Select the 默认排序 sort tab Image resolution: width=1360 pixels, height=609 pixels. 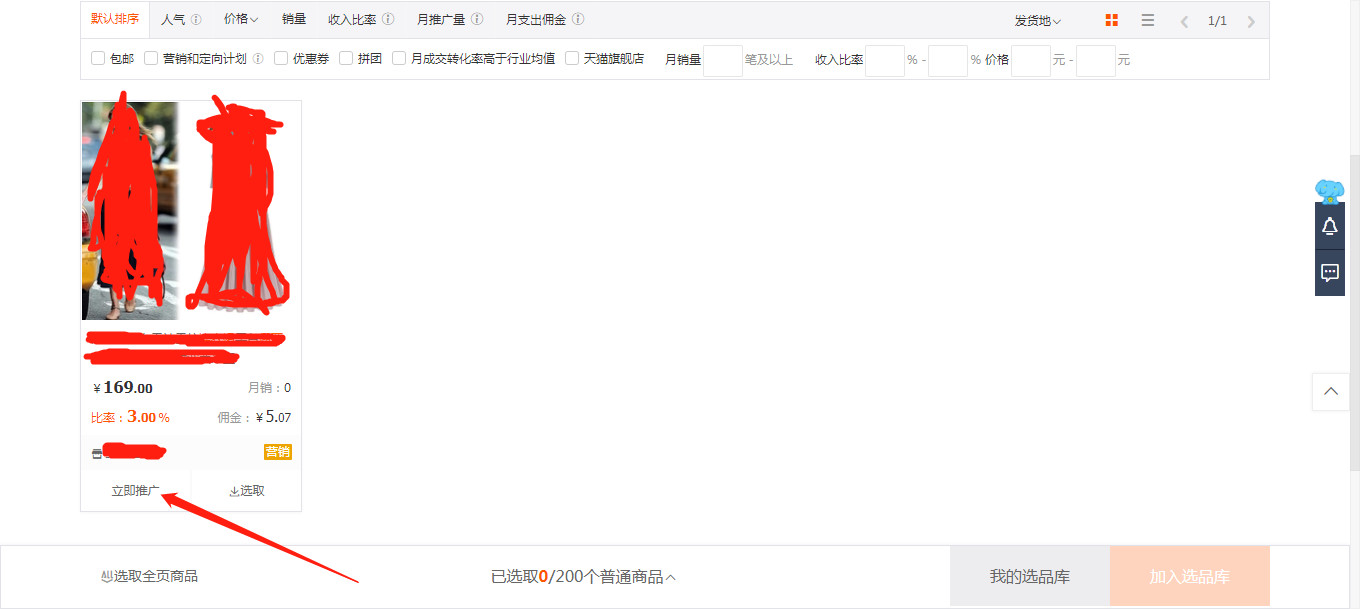point(115,19)
